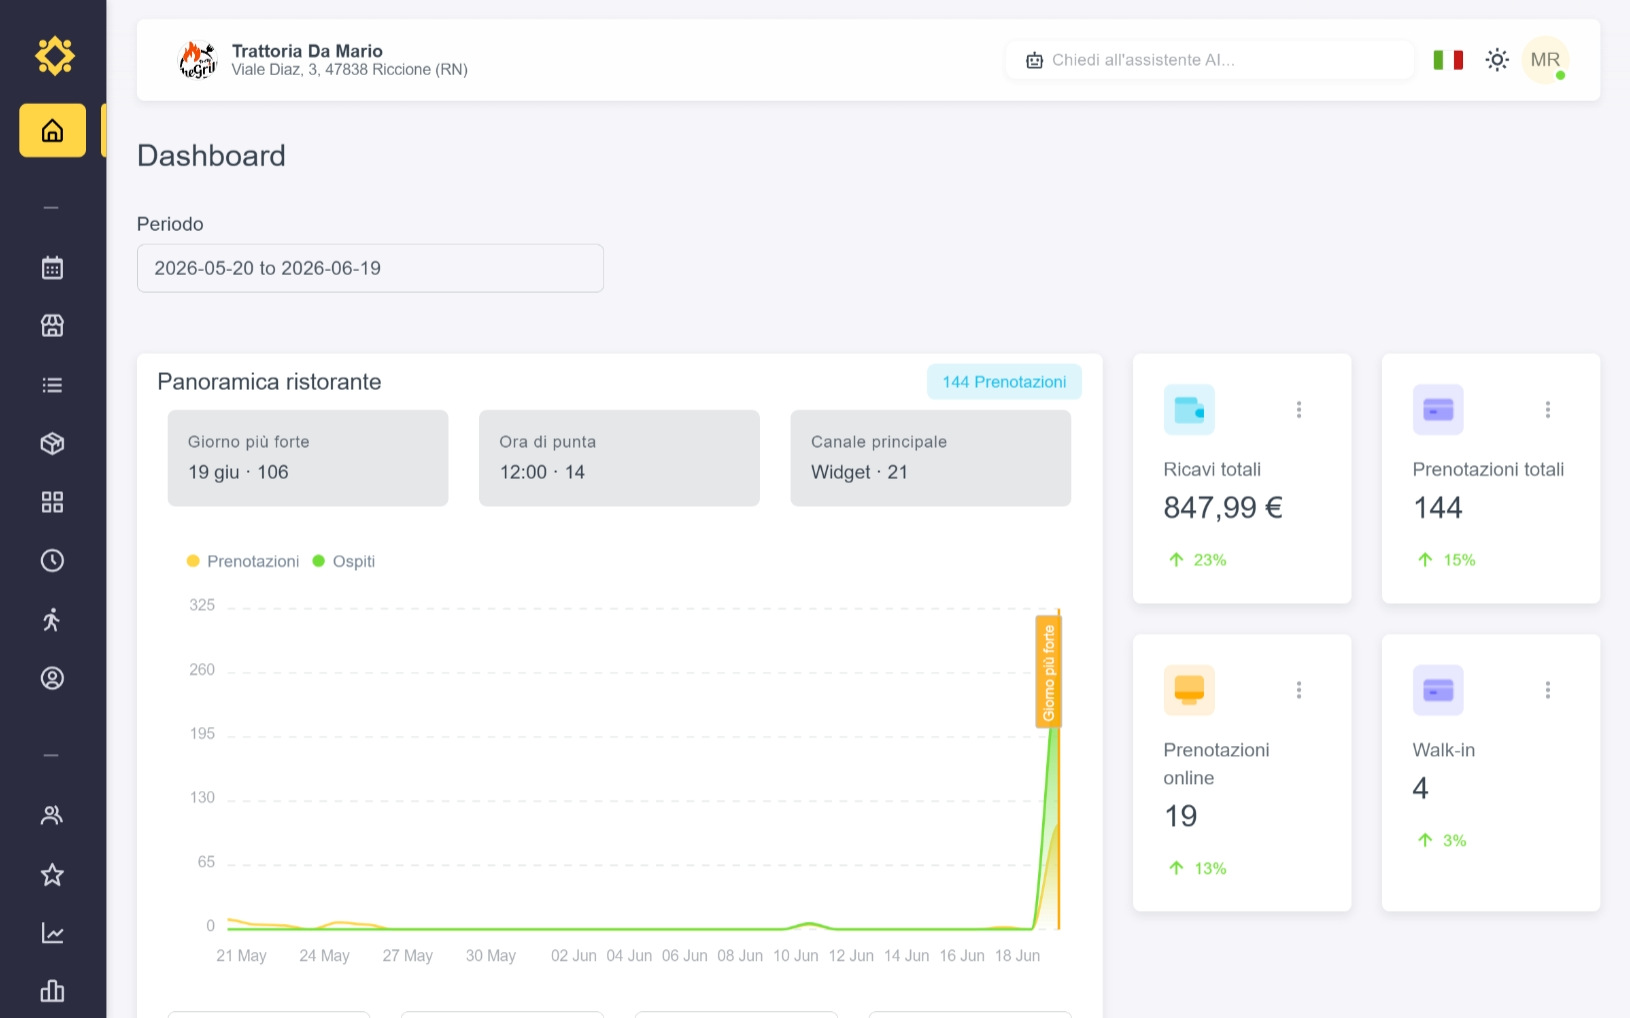This screenshot has width=1630, height=1018.
Task: Open the bar chart icon in sidebar
Action: pos(52,991)
